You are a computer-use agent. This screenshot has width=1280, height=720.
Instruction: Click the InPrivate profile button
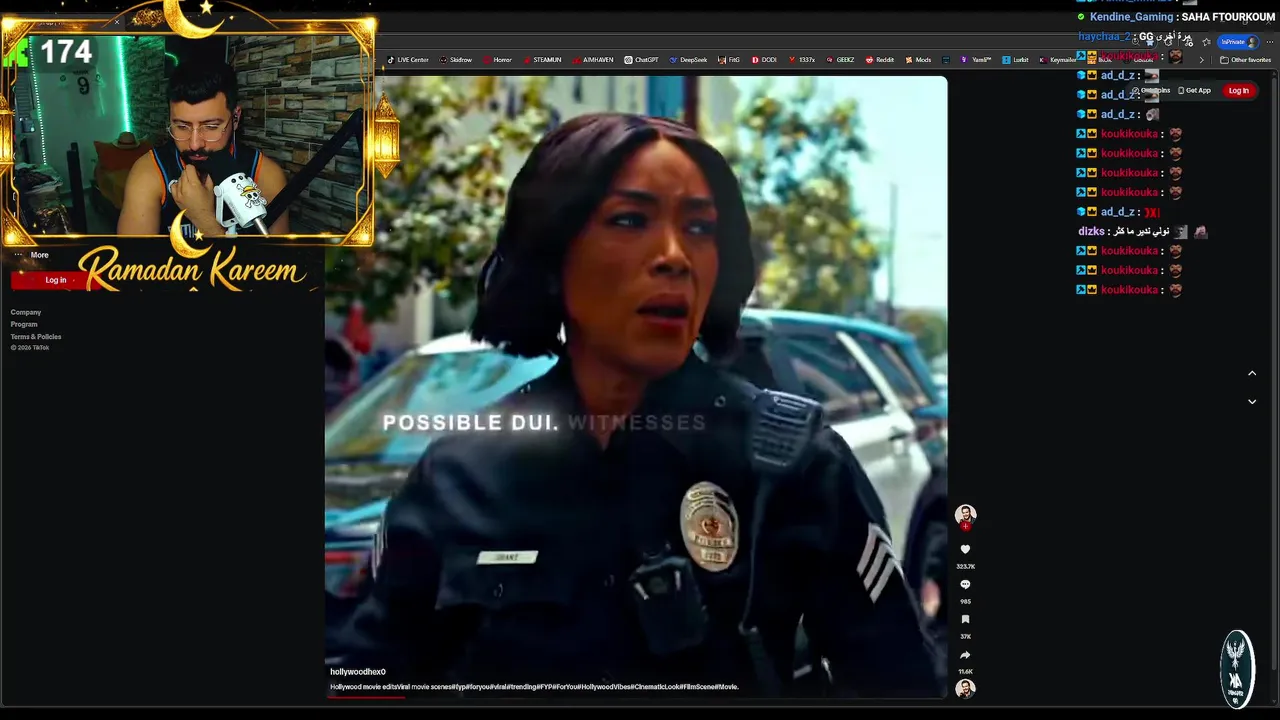tap(1238, 42)
